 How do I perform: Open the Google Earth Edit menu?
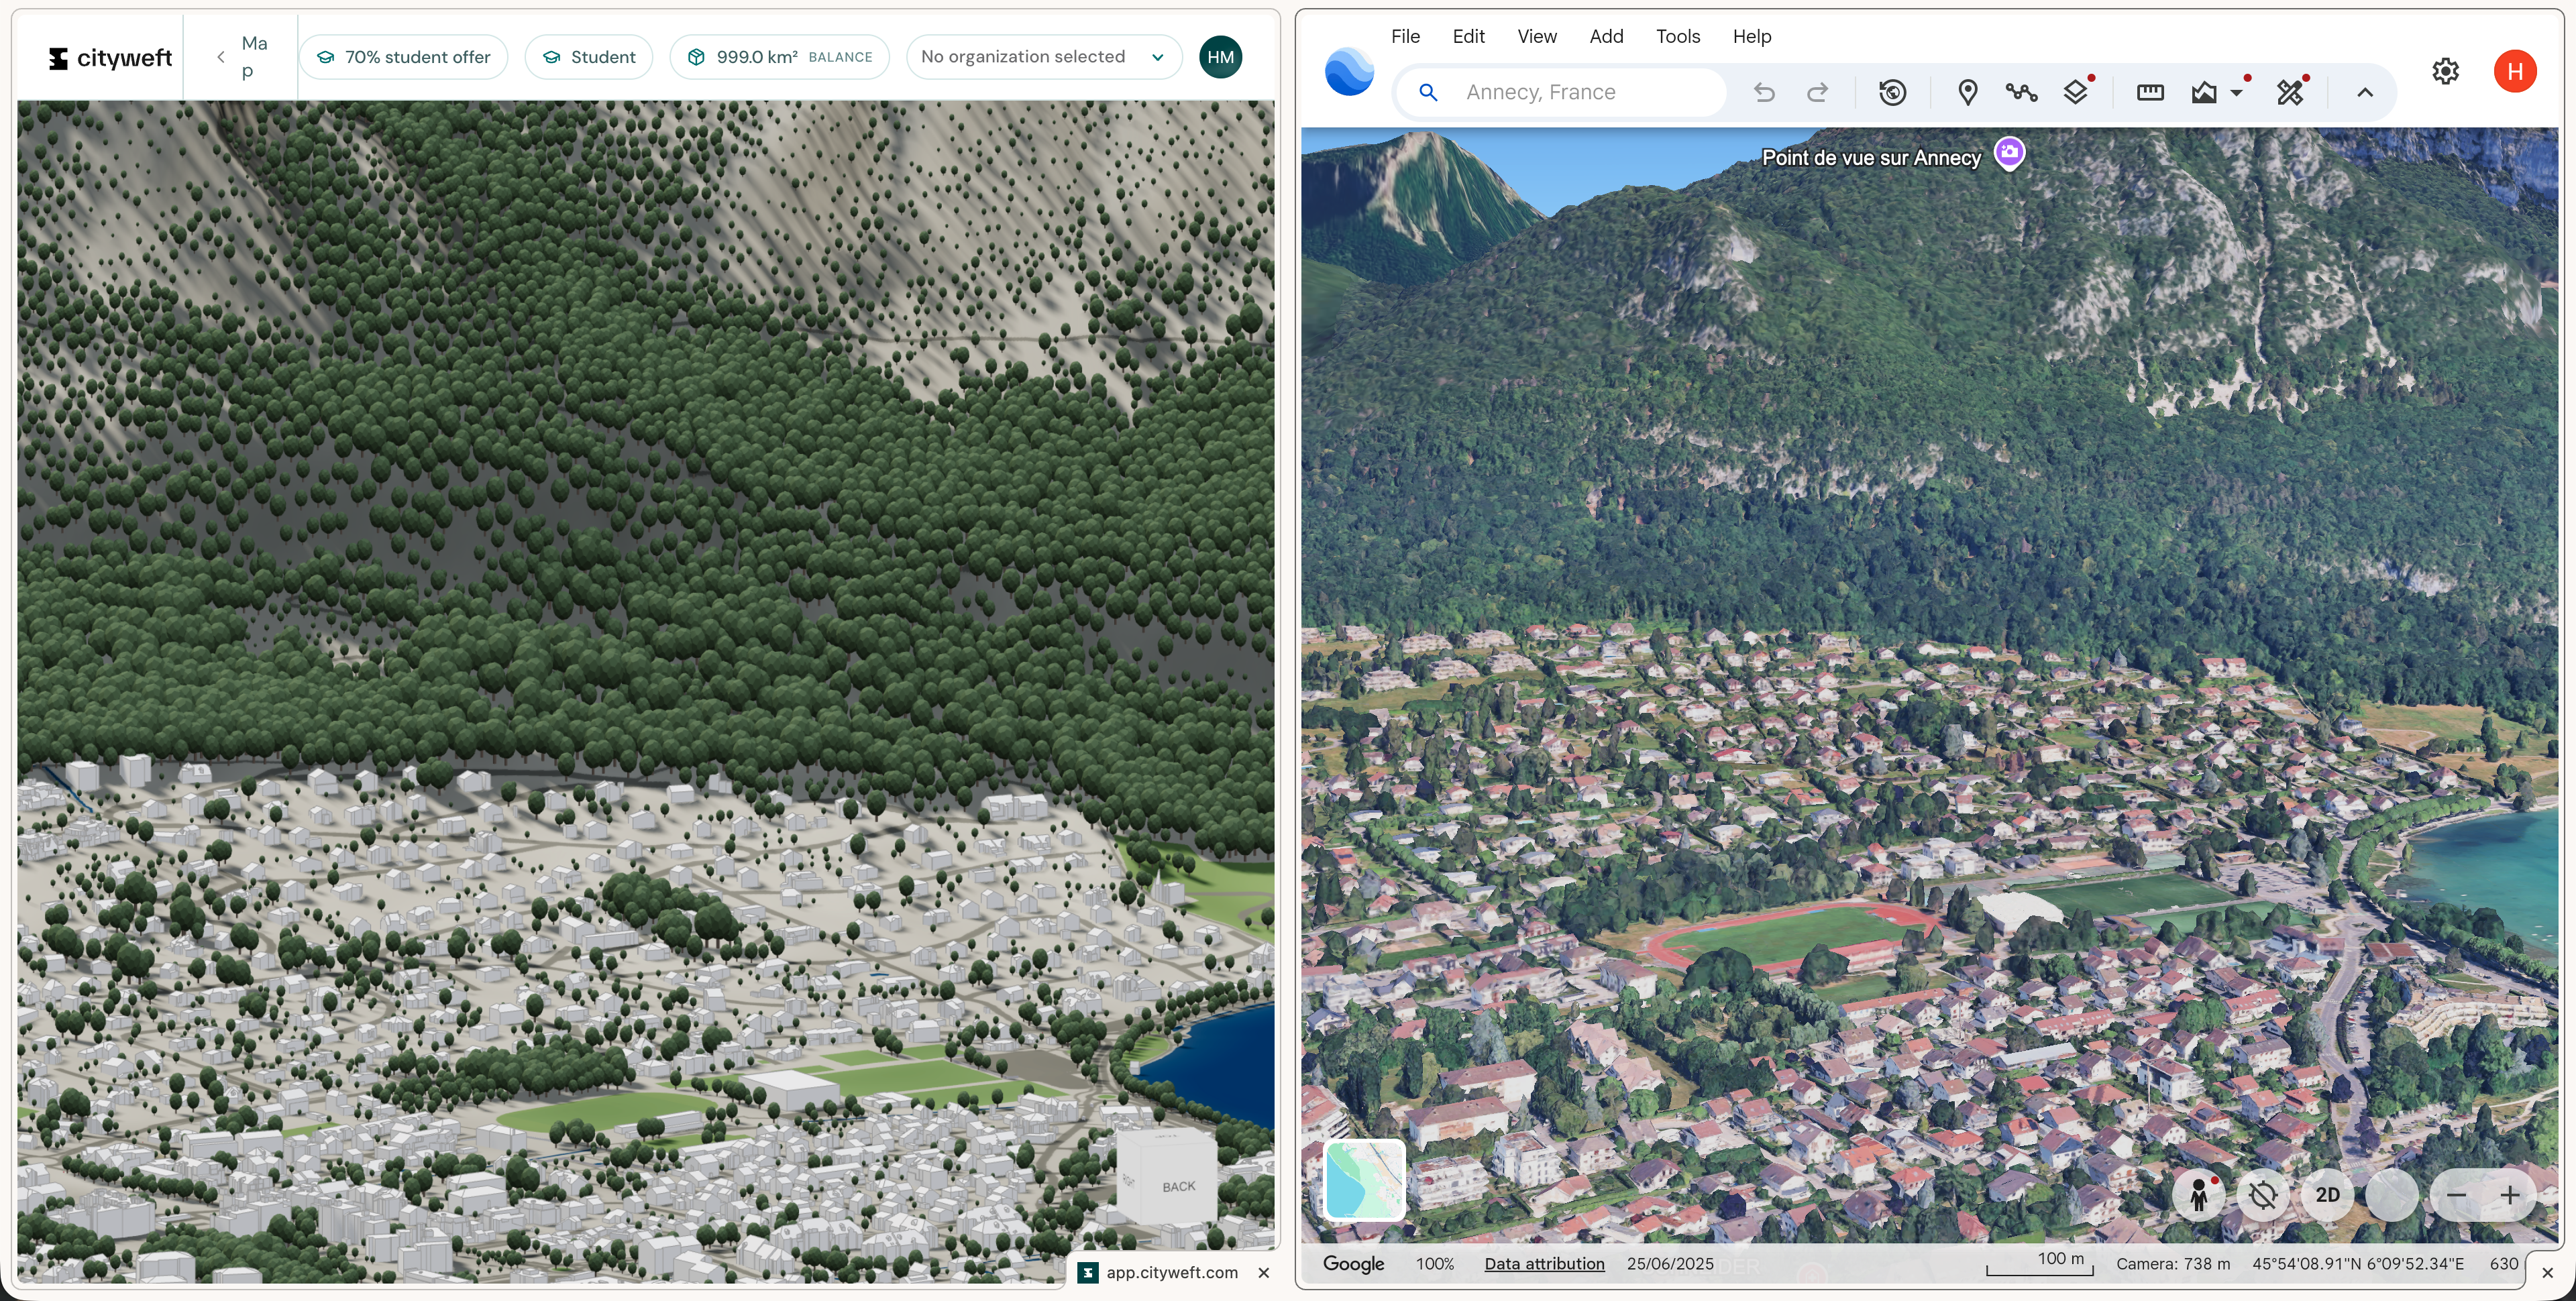click(x=1468, y=36)
